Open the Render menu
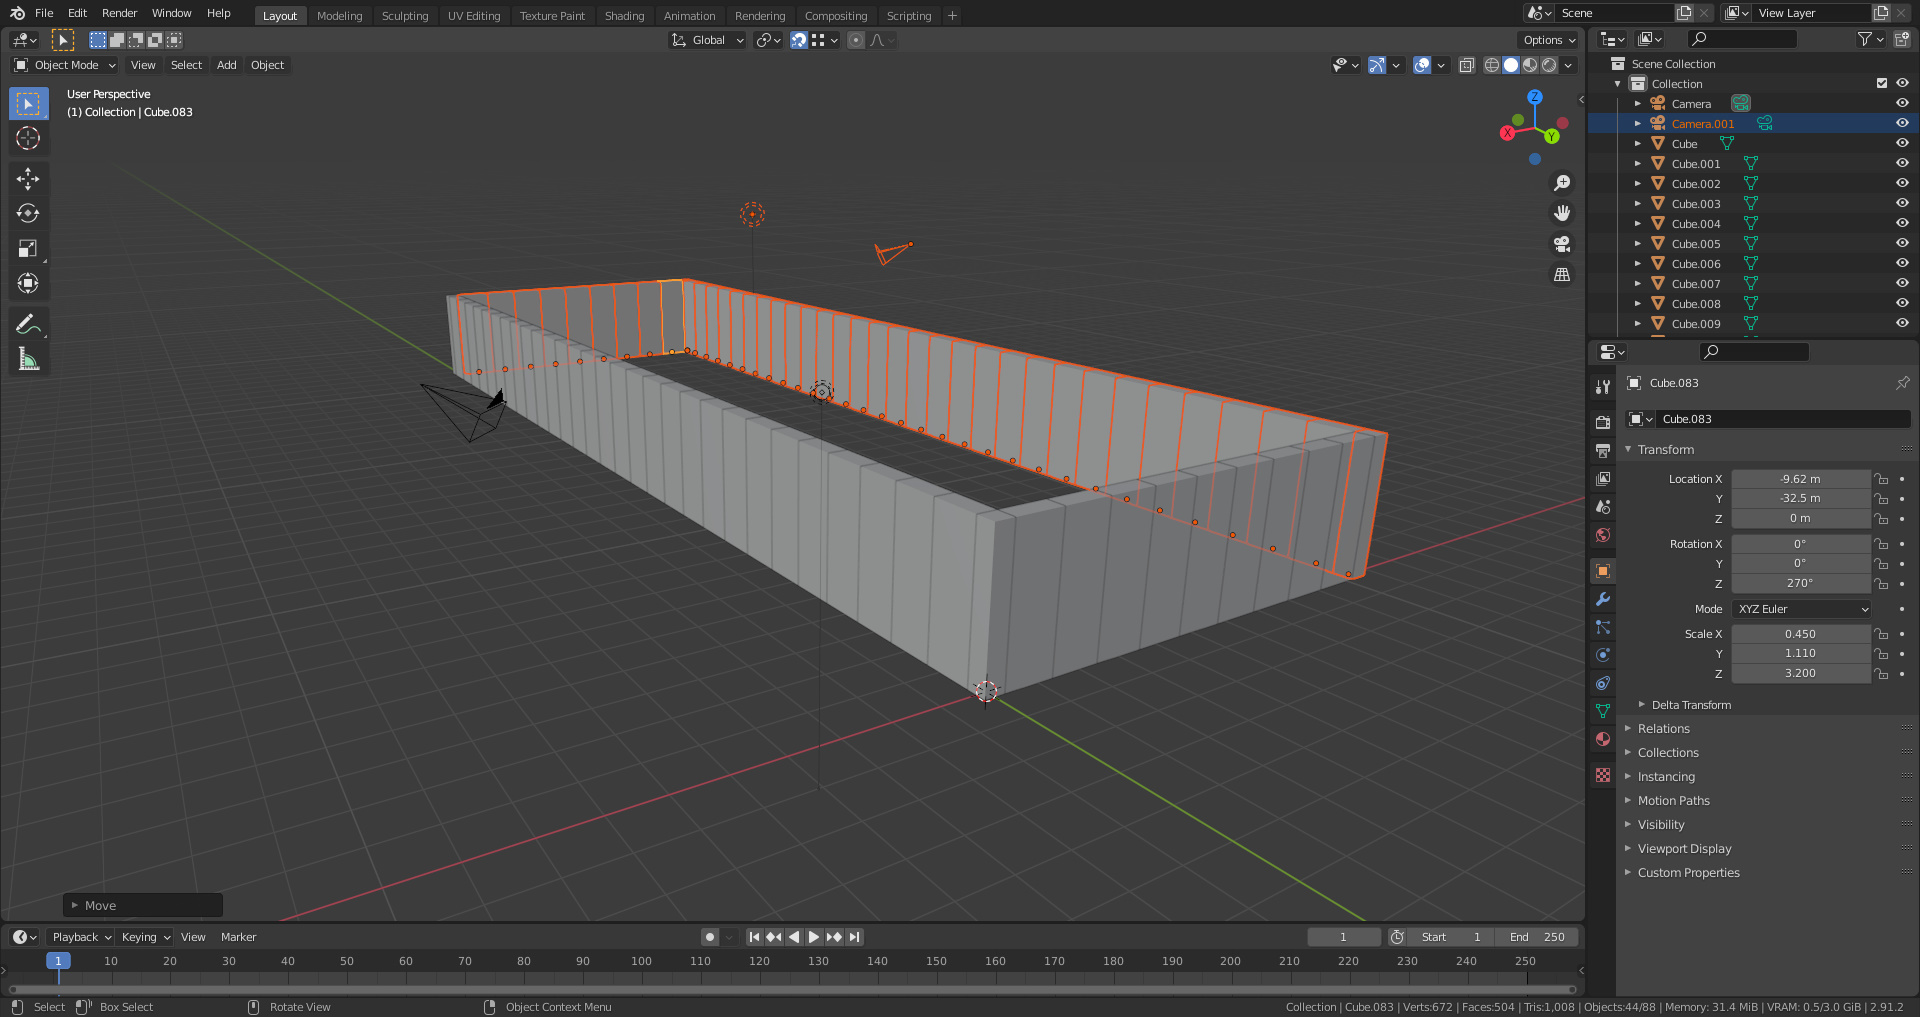The image size is (1920, 1017). point(119,13)
